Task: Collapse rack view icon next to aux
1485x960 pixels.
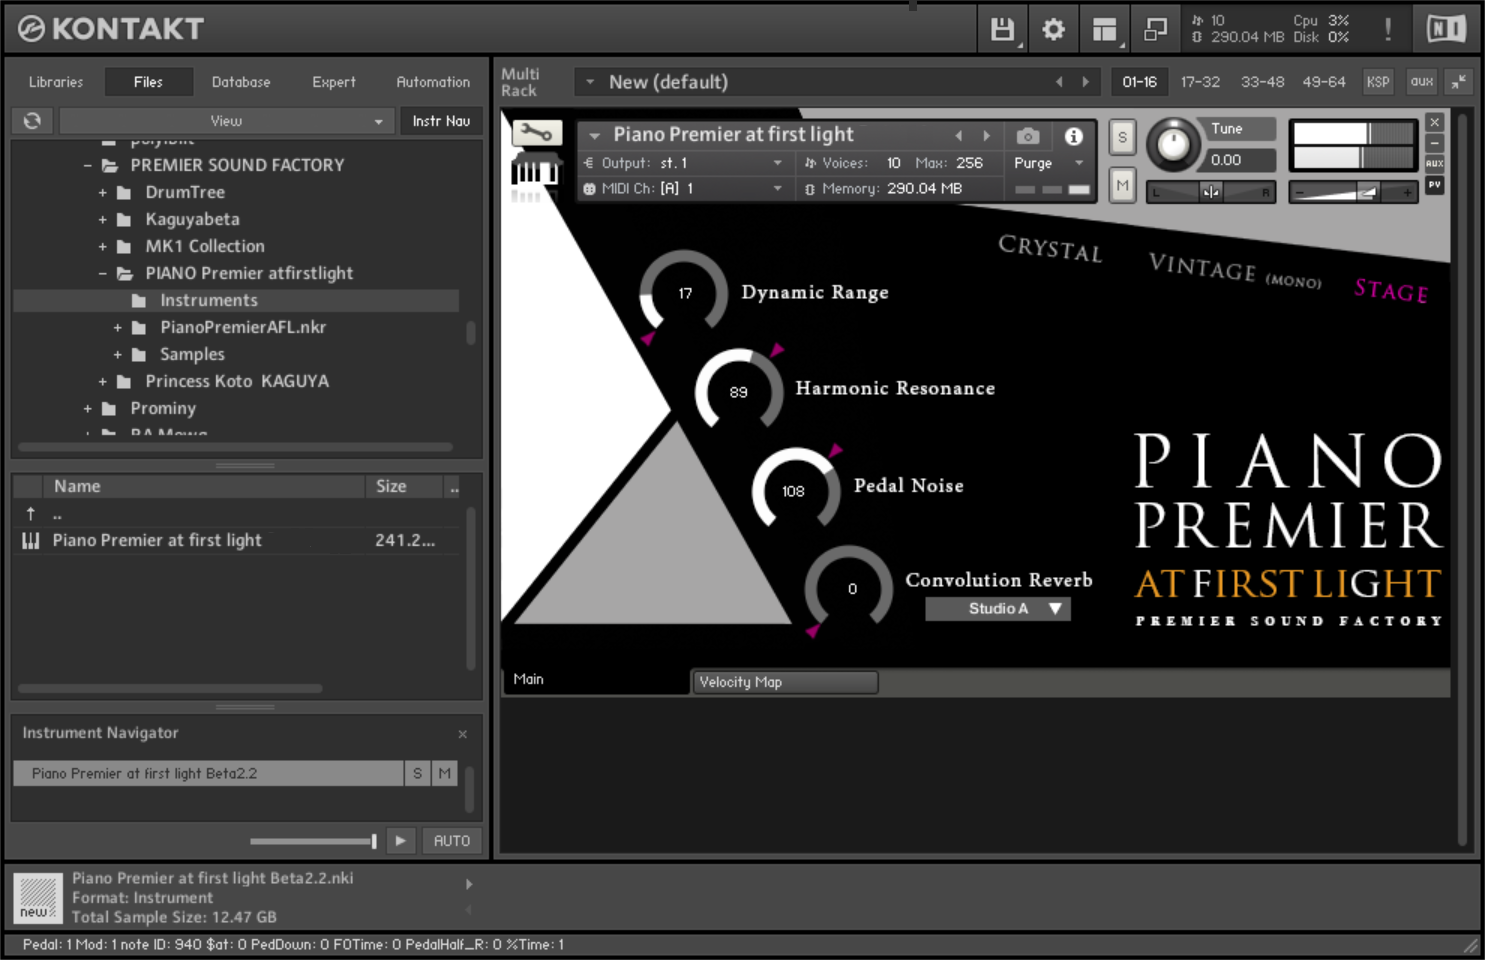Action: tap(1459, 82)
